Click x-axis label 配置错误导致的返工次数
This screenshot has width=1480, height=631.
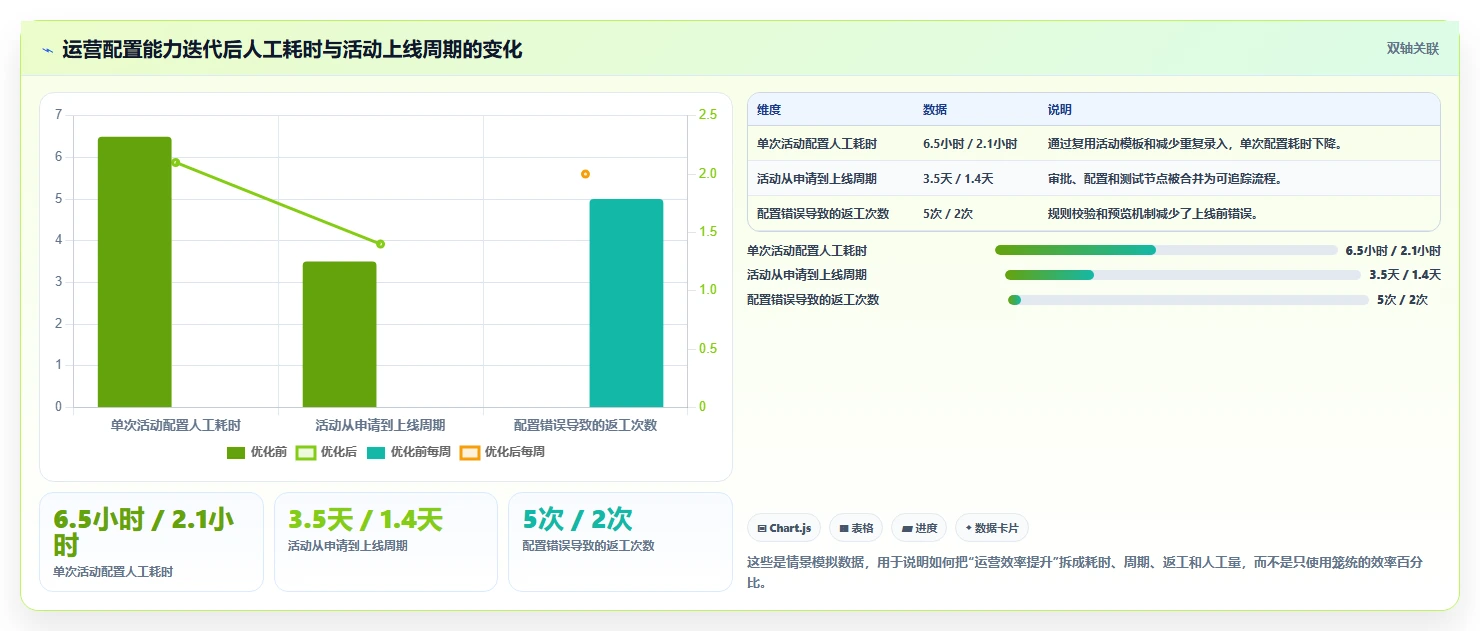click(585, 425)
